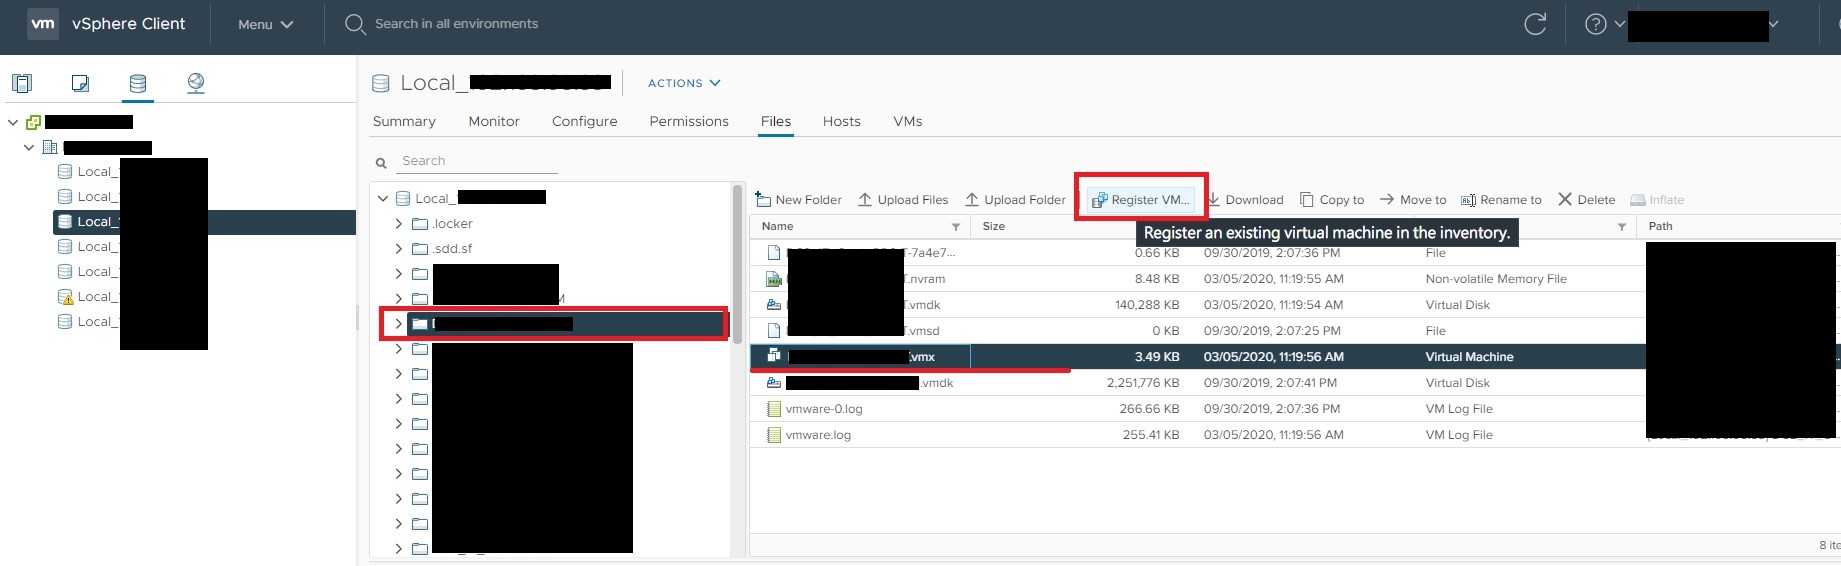Screen dimensions: 1841x566
Task: Open the Name column filter
Action: tap(955, 227)
